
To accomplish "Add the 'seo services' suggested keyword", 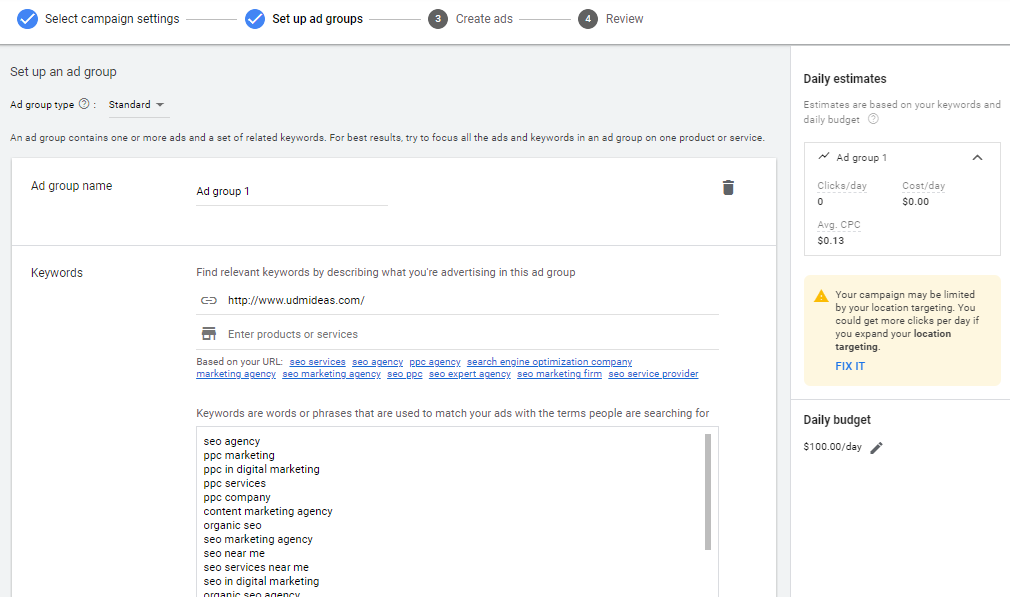I will [318, 362].
